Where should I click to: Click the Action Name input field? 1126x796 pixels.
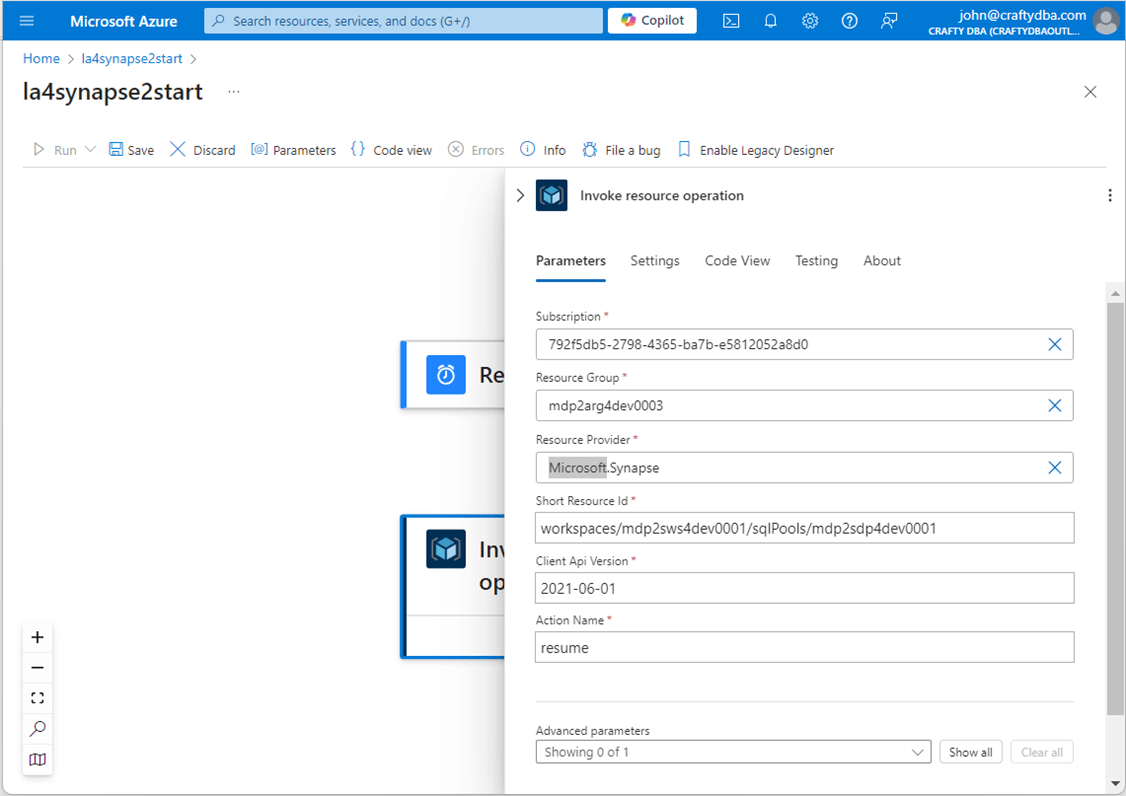tap(804, 648)
